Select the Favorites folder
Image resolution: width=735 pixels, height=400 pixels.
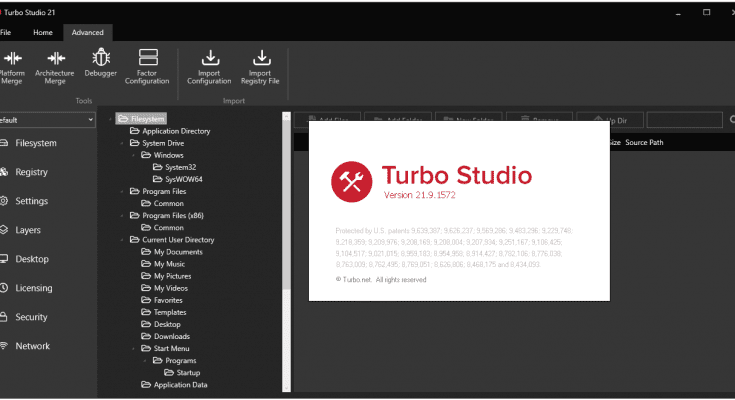(x=162, y=300)
